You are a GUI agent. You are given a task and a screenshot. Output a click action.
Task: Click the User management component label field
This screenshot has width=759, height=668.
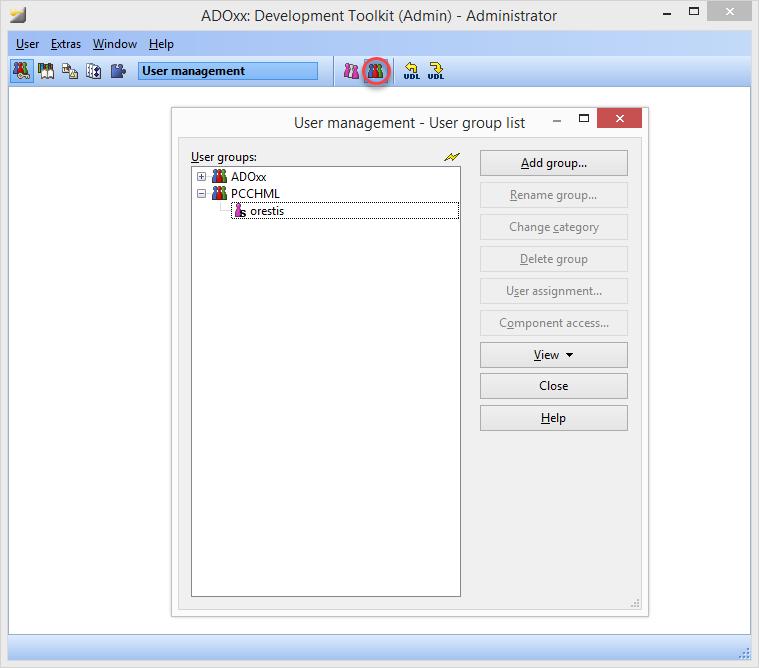[x=228, y=71]
